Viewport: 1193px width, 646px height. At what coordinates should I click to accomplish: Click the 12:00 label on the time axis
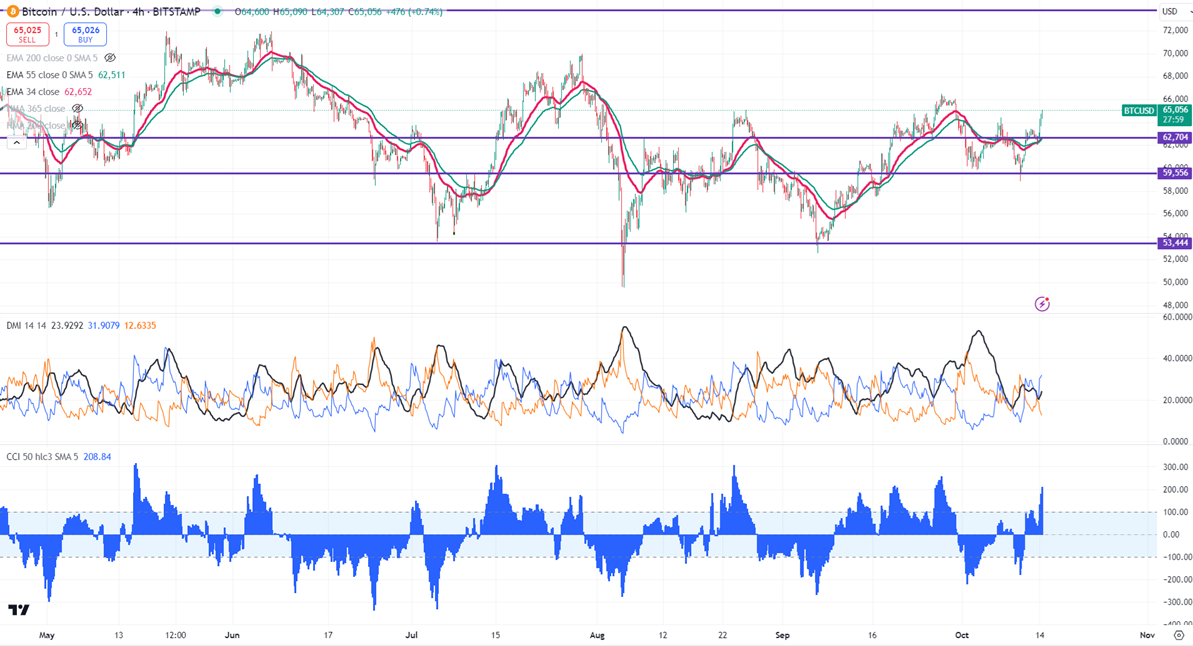(x=176, y=635)
